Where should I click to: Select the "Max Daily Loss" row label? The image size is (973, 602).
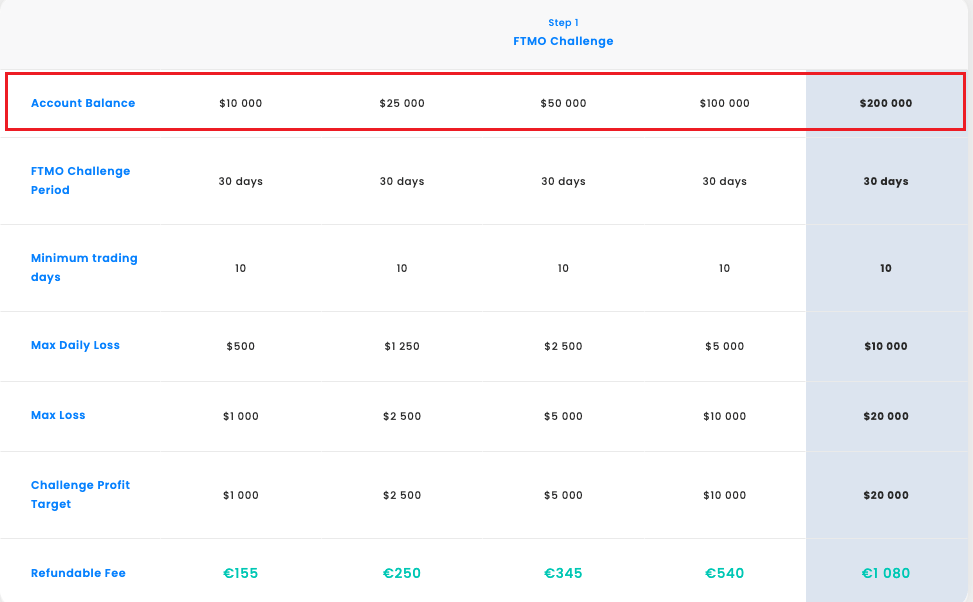coord(75,345)
